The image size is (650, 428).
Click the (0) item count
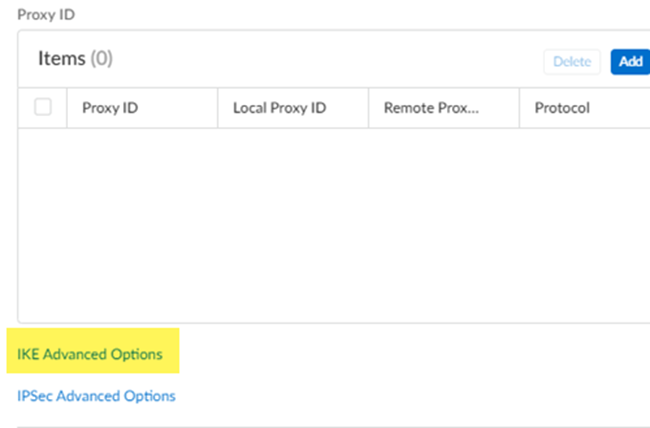(102, 59)
